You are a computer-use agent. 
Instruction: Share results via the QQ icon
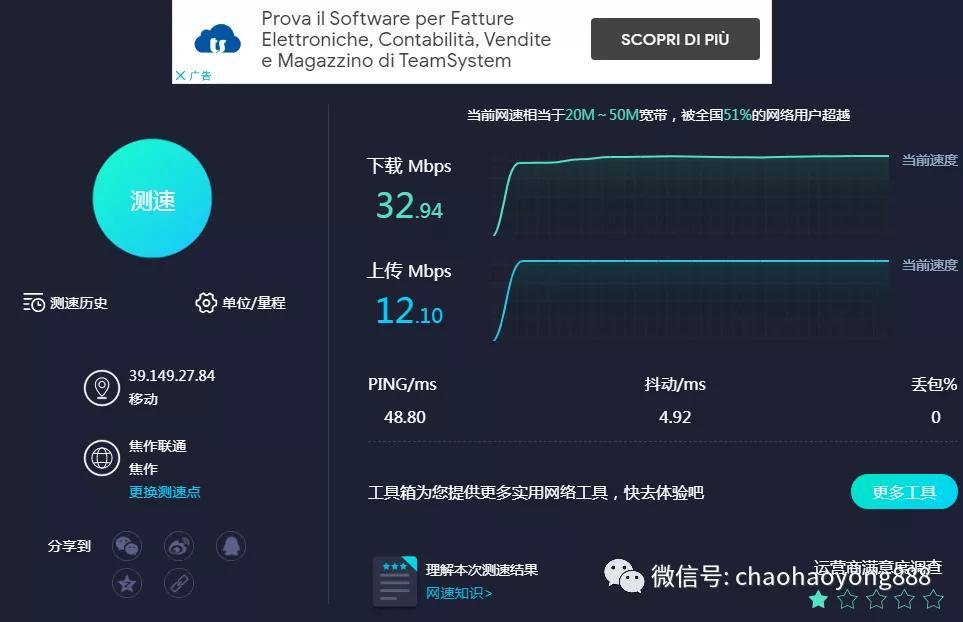click(x=229, y=545)
